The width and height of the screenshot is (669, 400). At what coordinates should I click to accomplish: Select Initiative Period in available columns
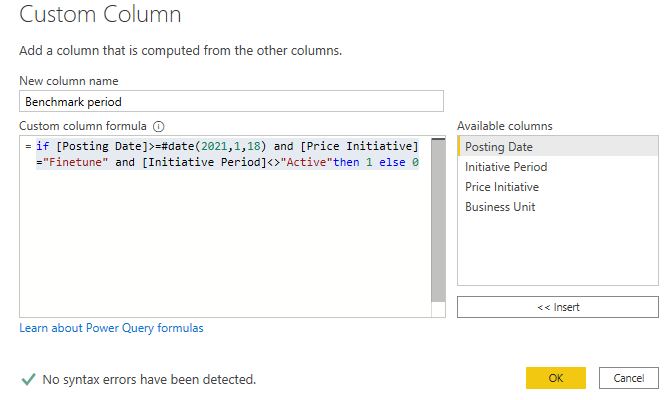click(x=558, y=167)
